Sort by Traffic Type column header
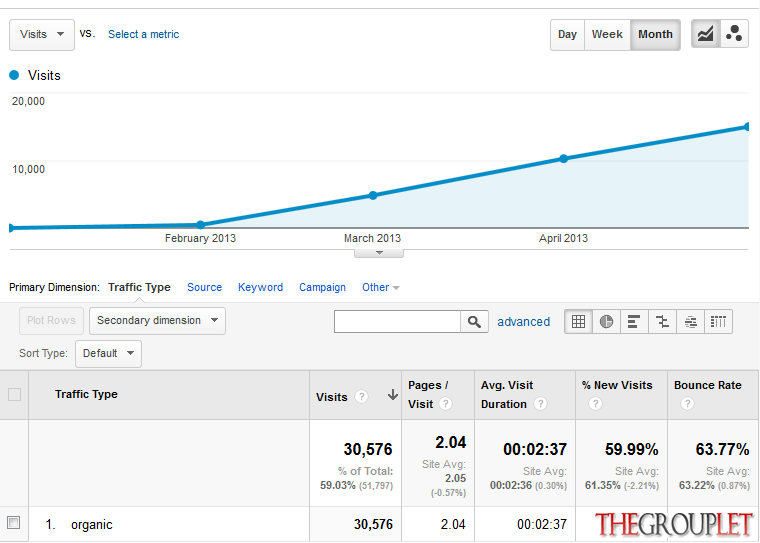The height and width of the screenshot is (543, 760). tap(86, 394)
